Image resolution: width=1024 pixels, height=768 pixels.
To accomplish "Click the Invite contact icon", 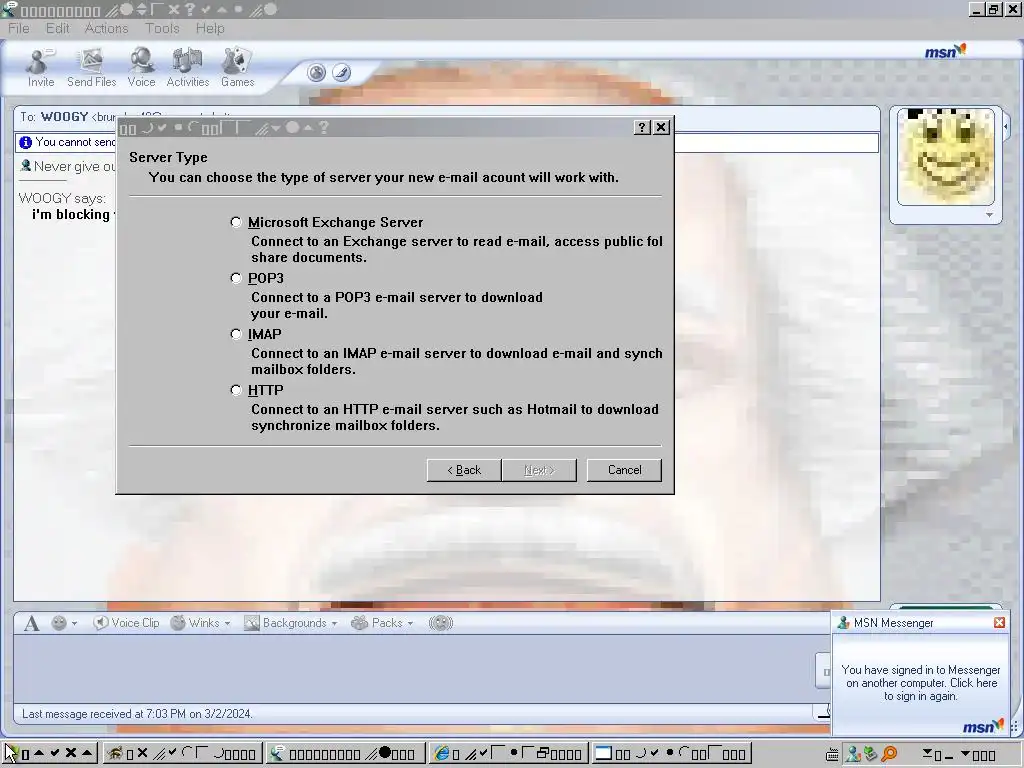I will click(x=40, y=67).
